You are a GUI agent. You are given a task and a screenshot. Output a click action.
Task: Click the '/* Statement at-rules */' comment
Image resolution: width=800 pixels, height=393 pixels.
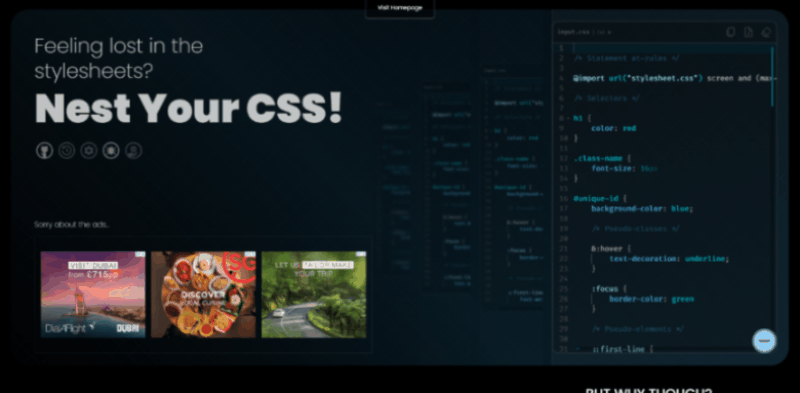[627, 59]
